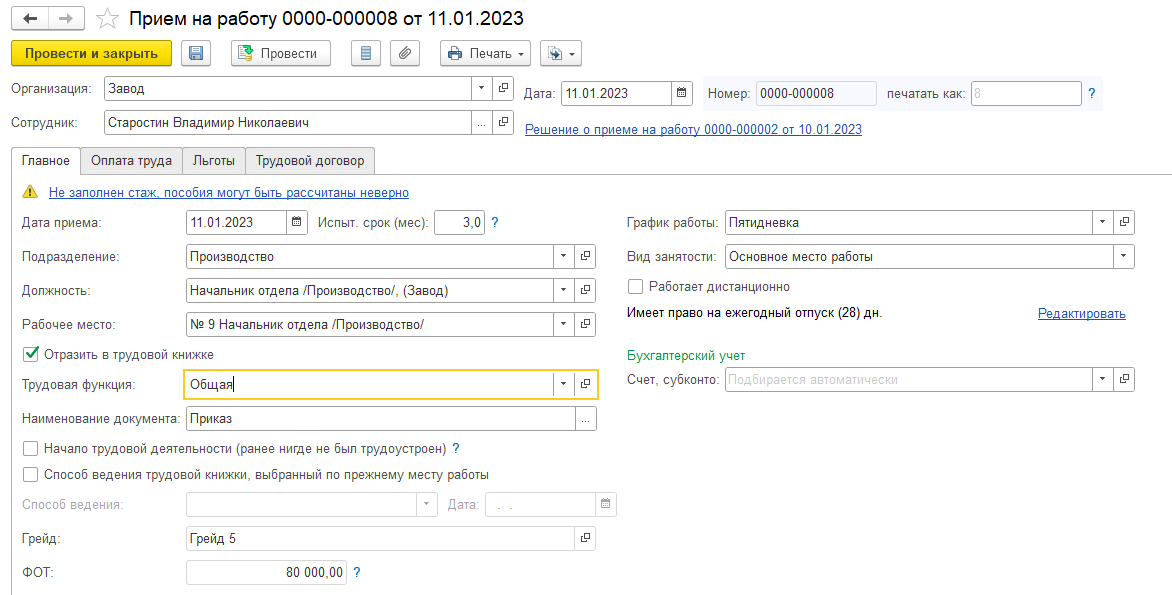
Task: Open the Трудовой договор tab
Action: pos(310,161)
